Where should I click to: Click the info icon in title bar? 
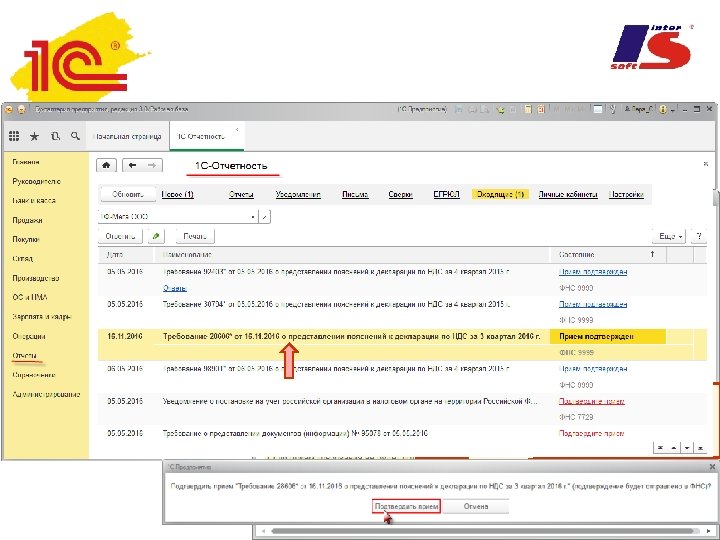(x=663, y=109)
